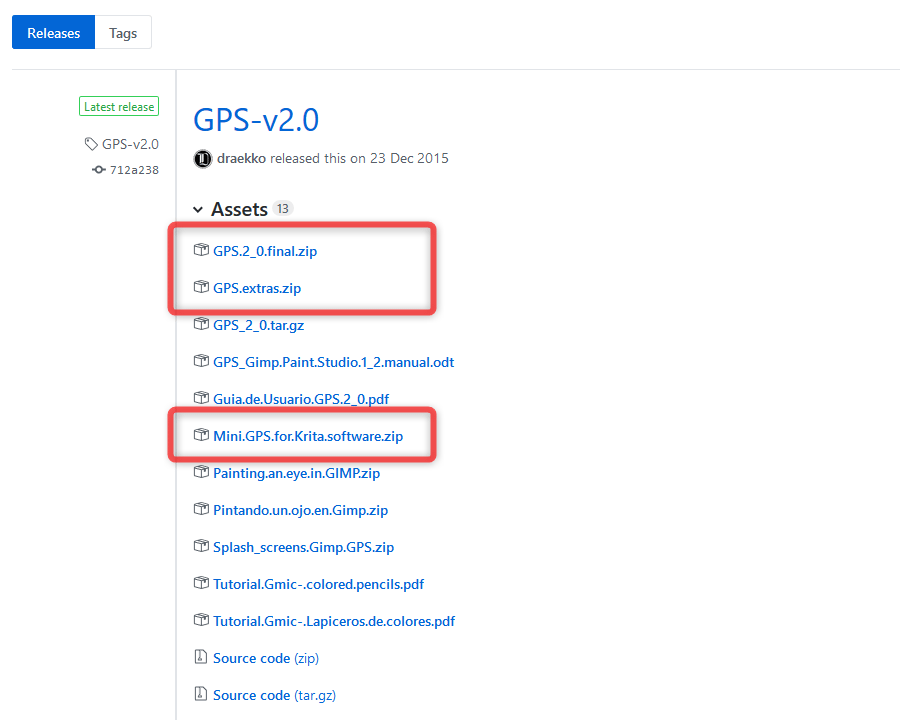
Task: Click package icon next to Painting.an.eye.in.GIMP.zip
Action: click(201, 471)
